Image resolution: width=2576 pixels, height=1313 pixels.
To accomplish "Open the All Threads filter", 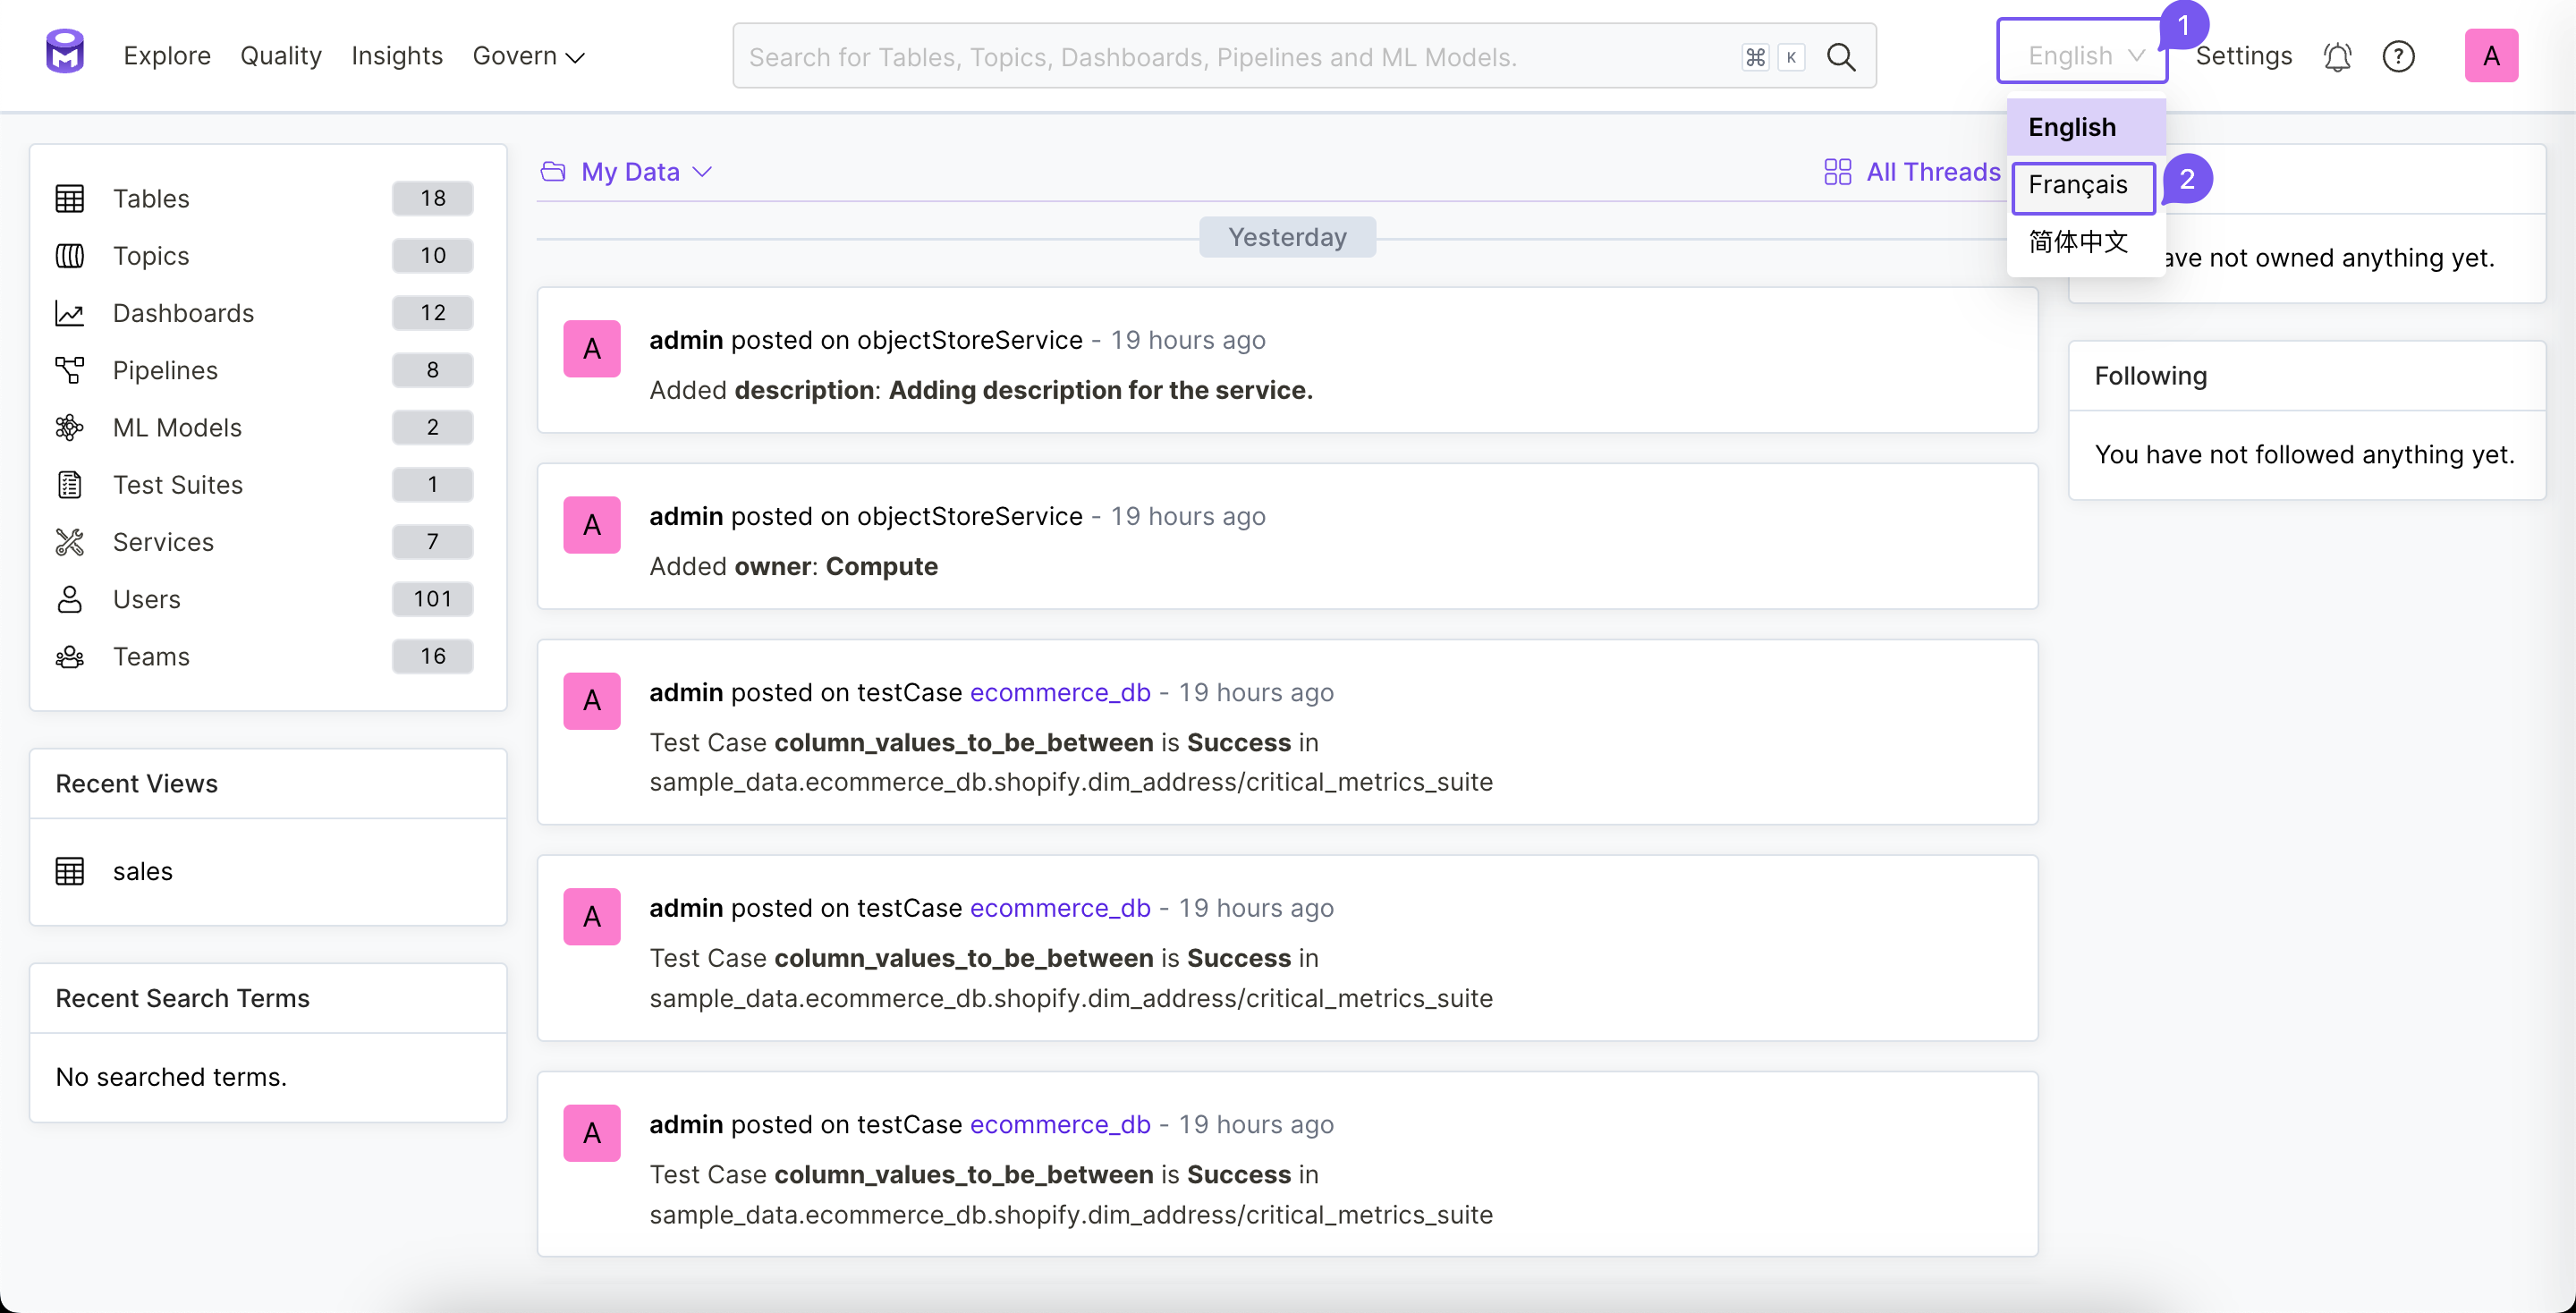I will [1912, 172].
